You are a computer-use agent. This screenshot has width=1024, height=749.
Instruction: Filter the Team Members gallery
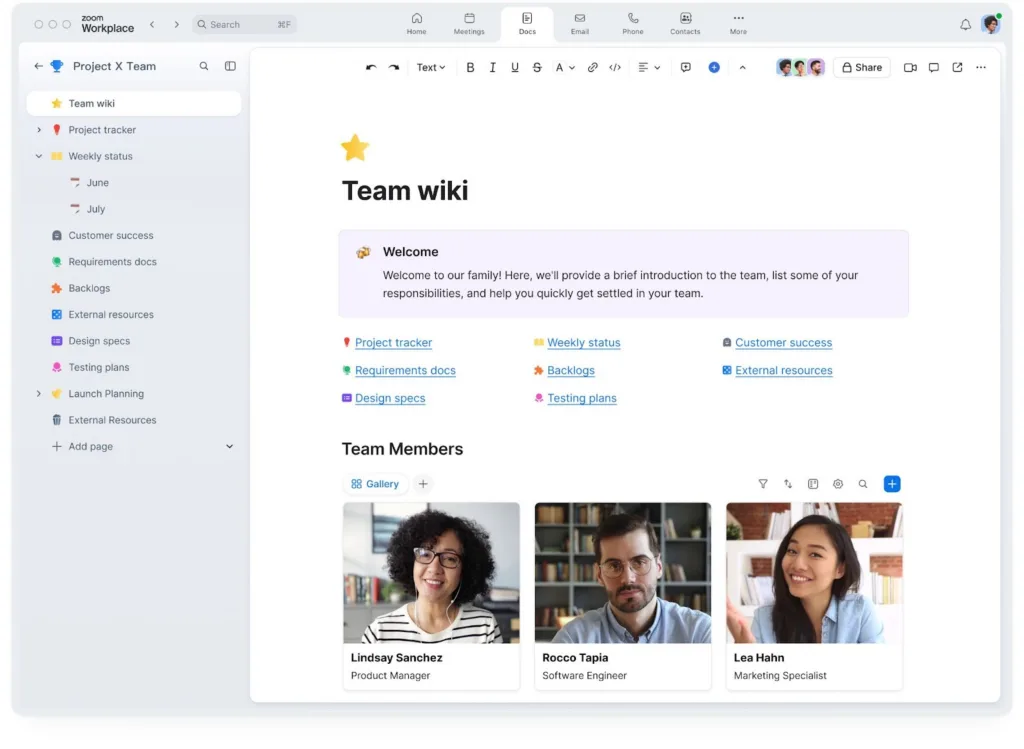point(763,483)
